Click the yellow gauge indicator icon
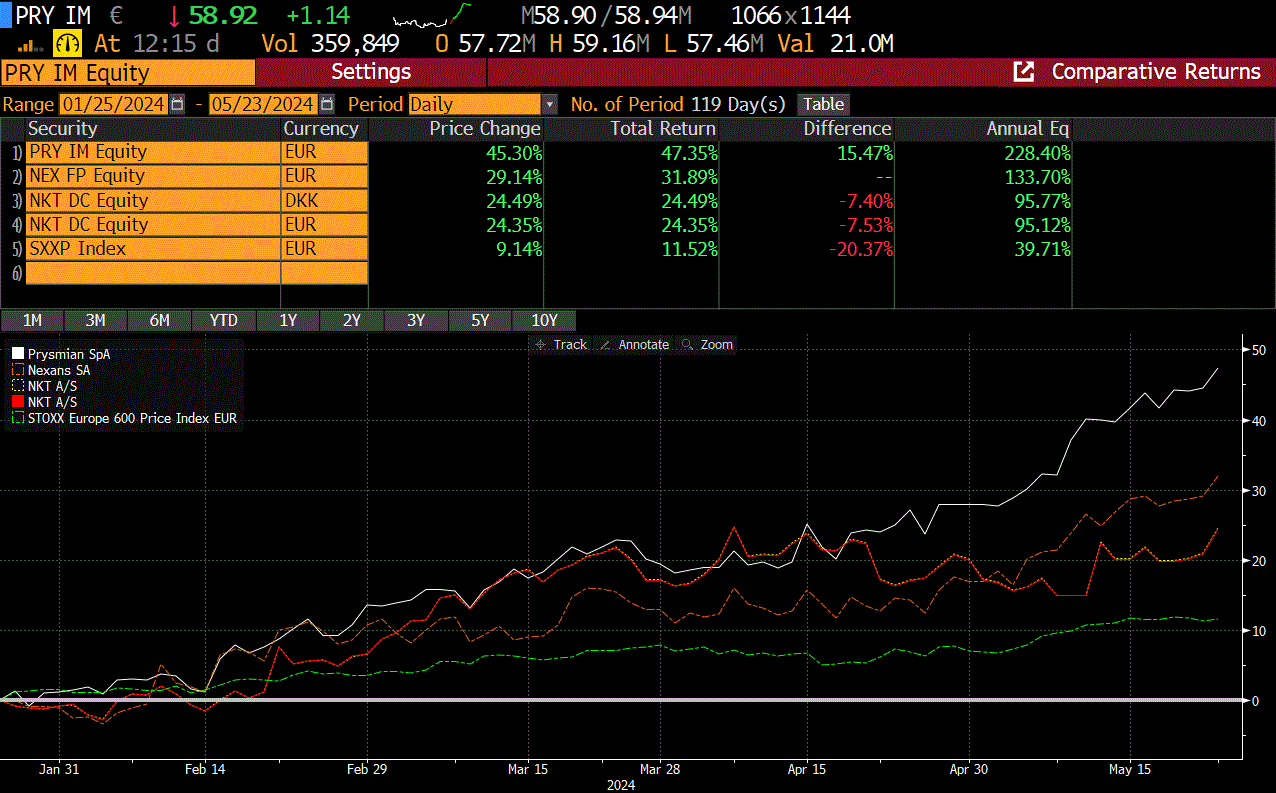 tap(68, 44)
